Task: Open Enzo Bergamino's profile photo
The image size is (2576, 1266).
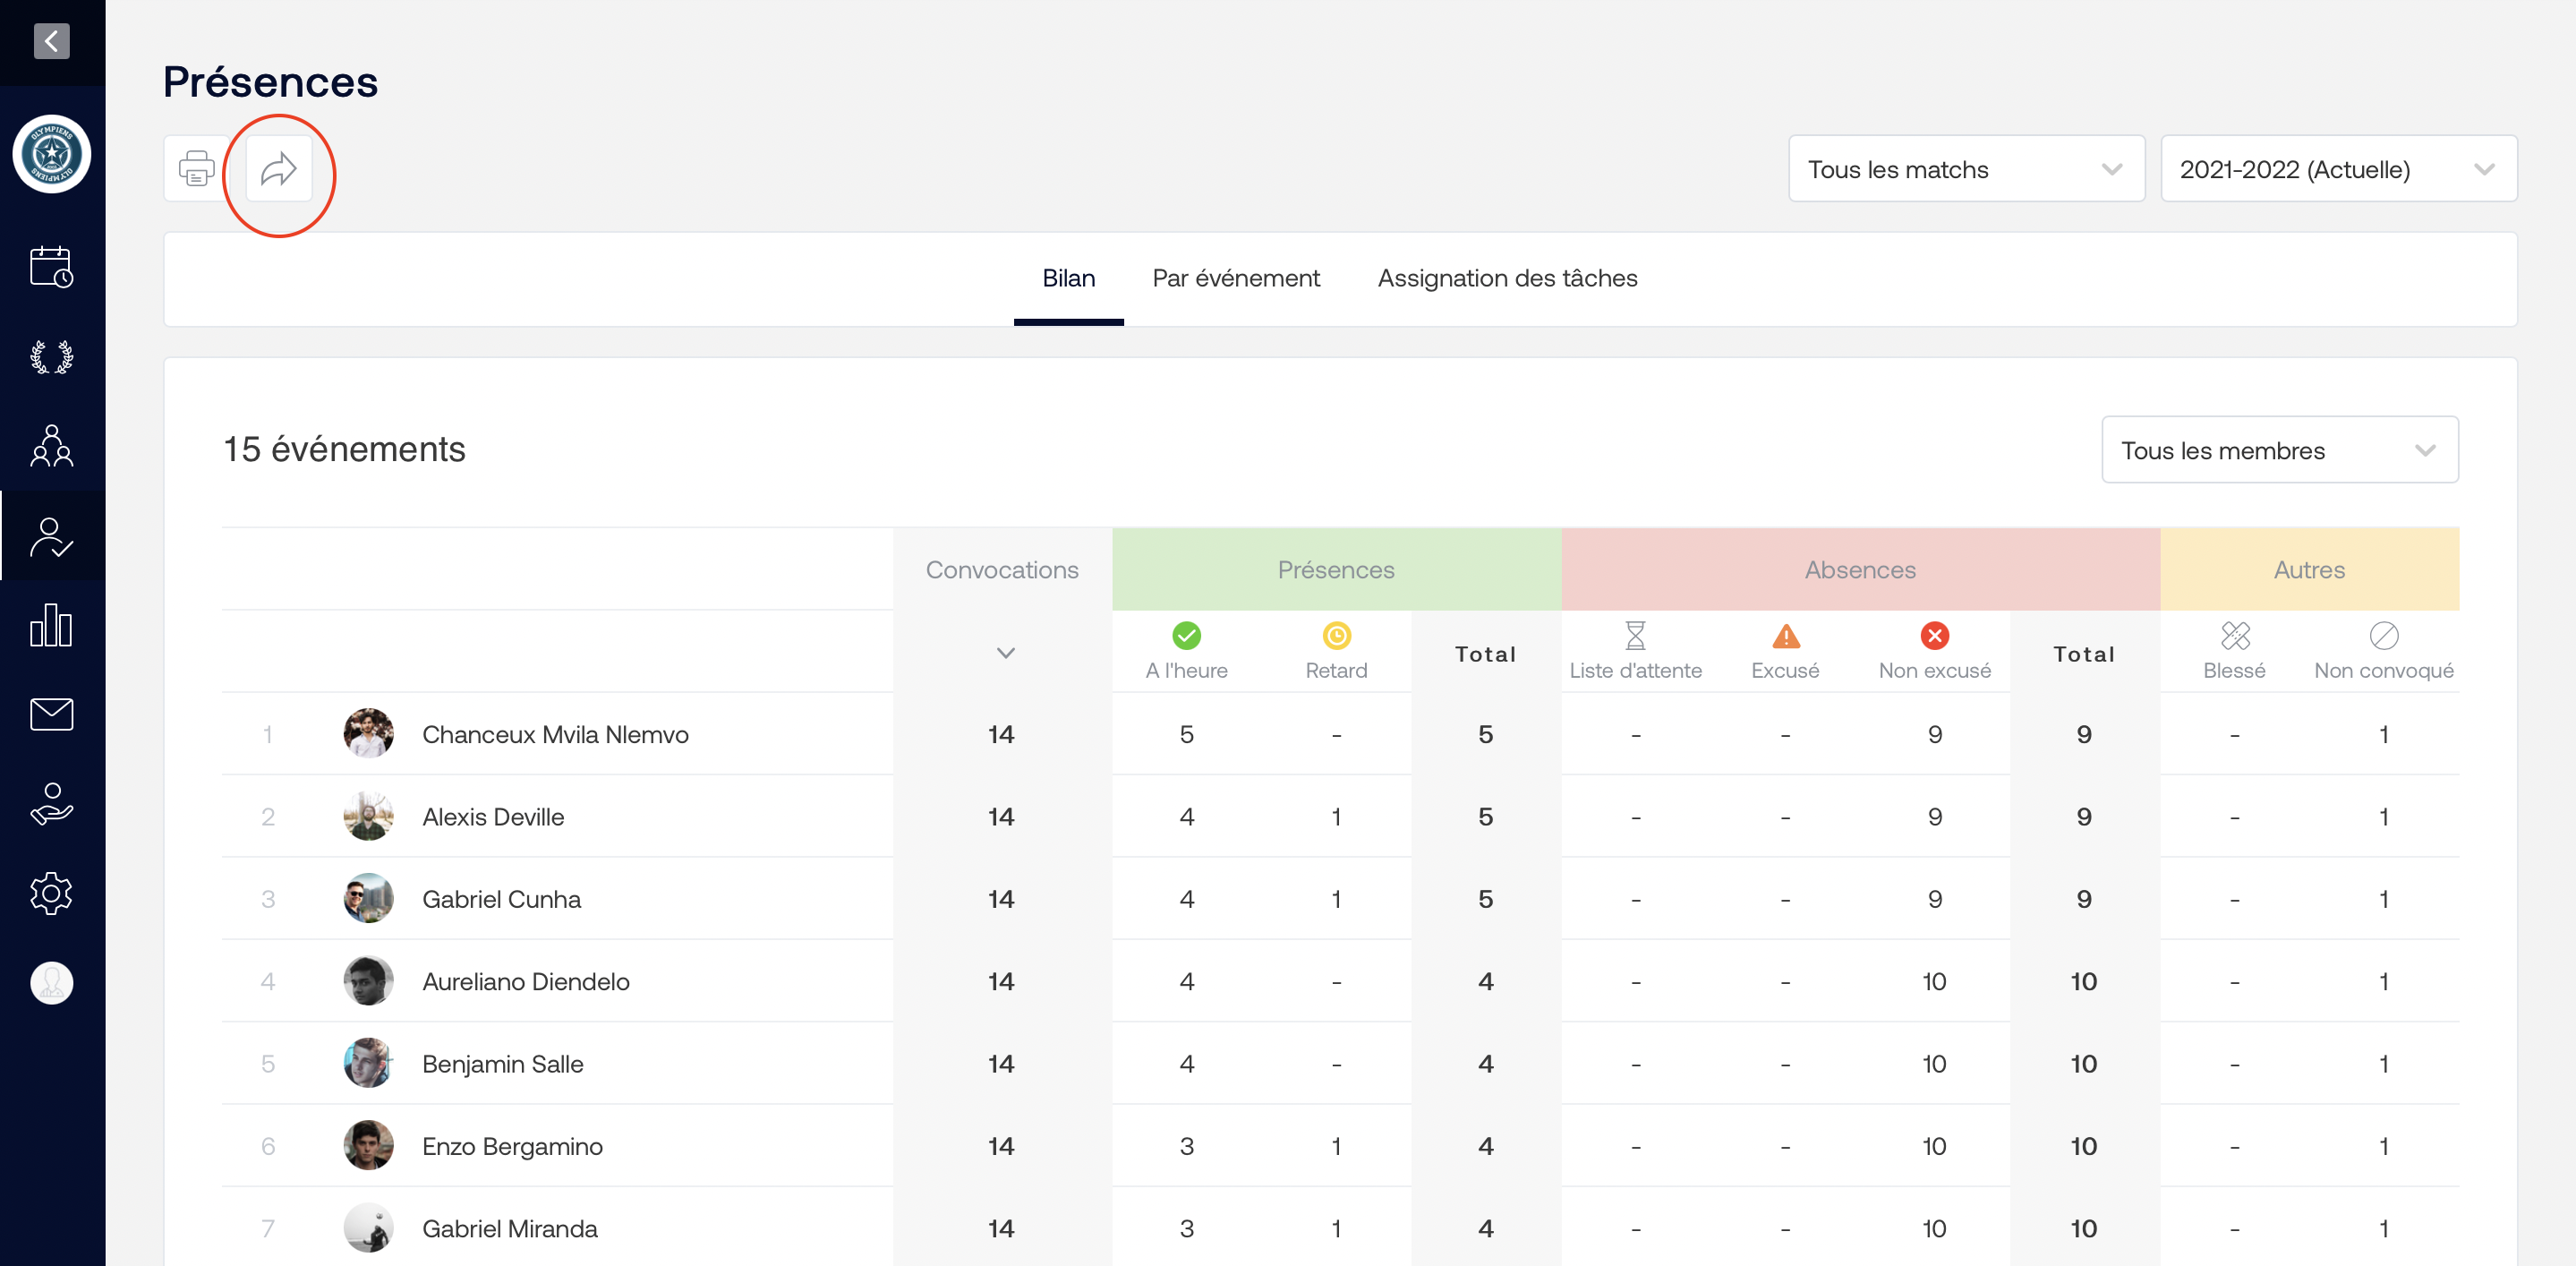Action: coord(368,1145)
